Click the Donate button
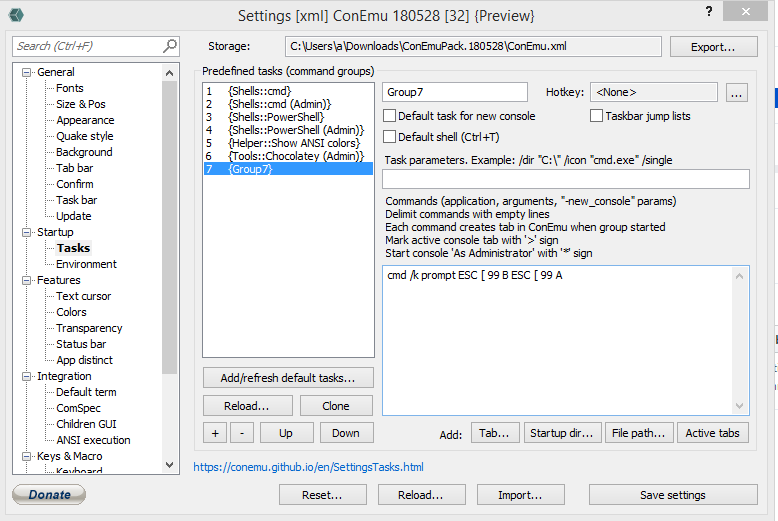The height and width of the screenshot is (521, 778). [49, 494]
